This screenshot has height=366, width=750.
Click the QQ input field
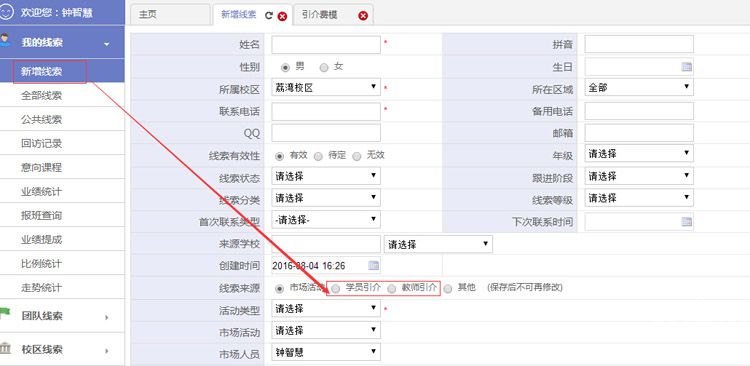tap(326, 133)
